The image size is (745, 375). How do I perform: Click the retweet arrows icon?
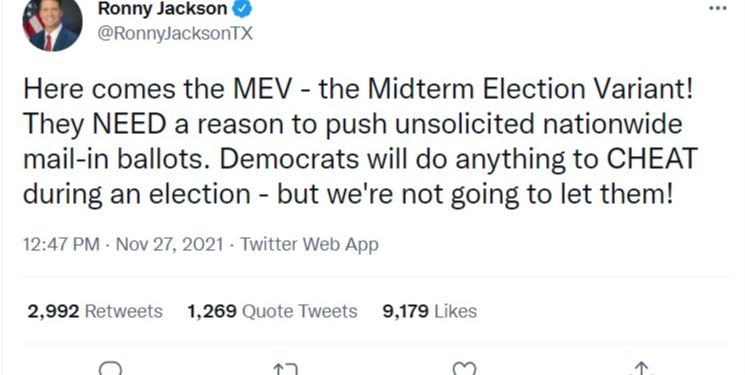(x=285, y=369)
